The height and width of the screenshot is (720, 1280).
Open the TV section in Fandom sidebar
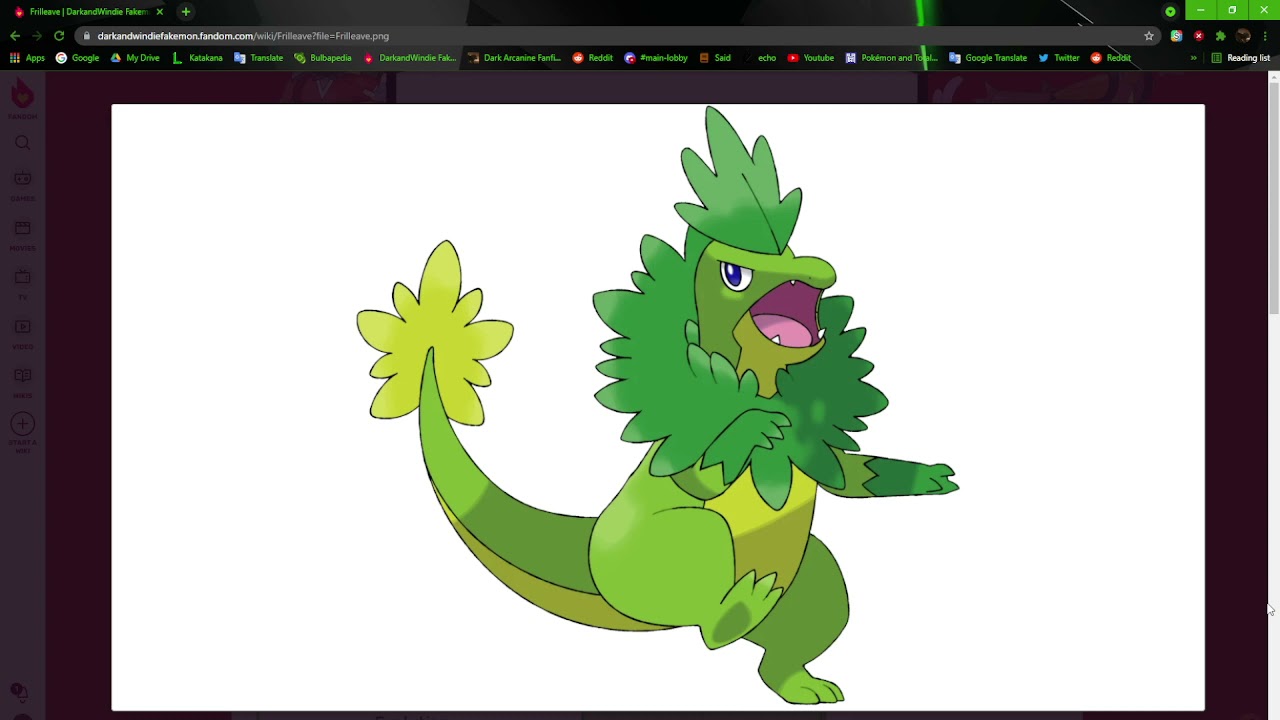pyautogui.click(x=22, y=283)
